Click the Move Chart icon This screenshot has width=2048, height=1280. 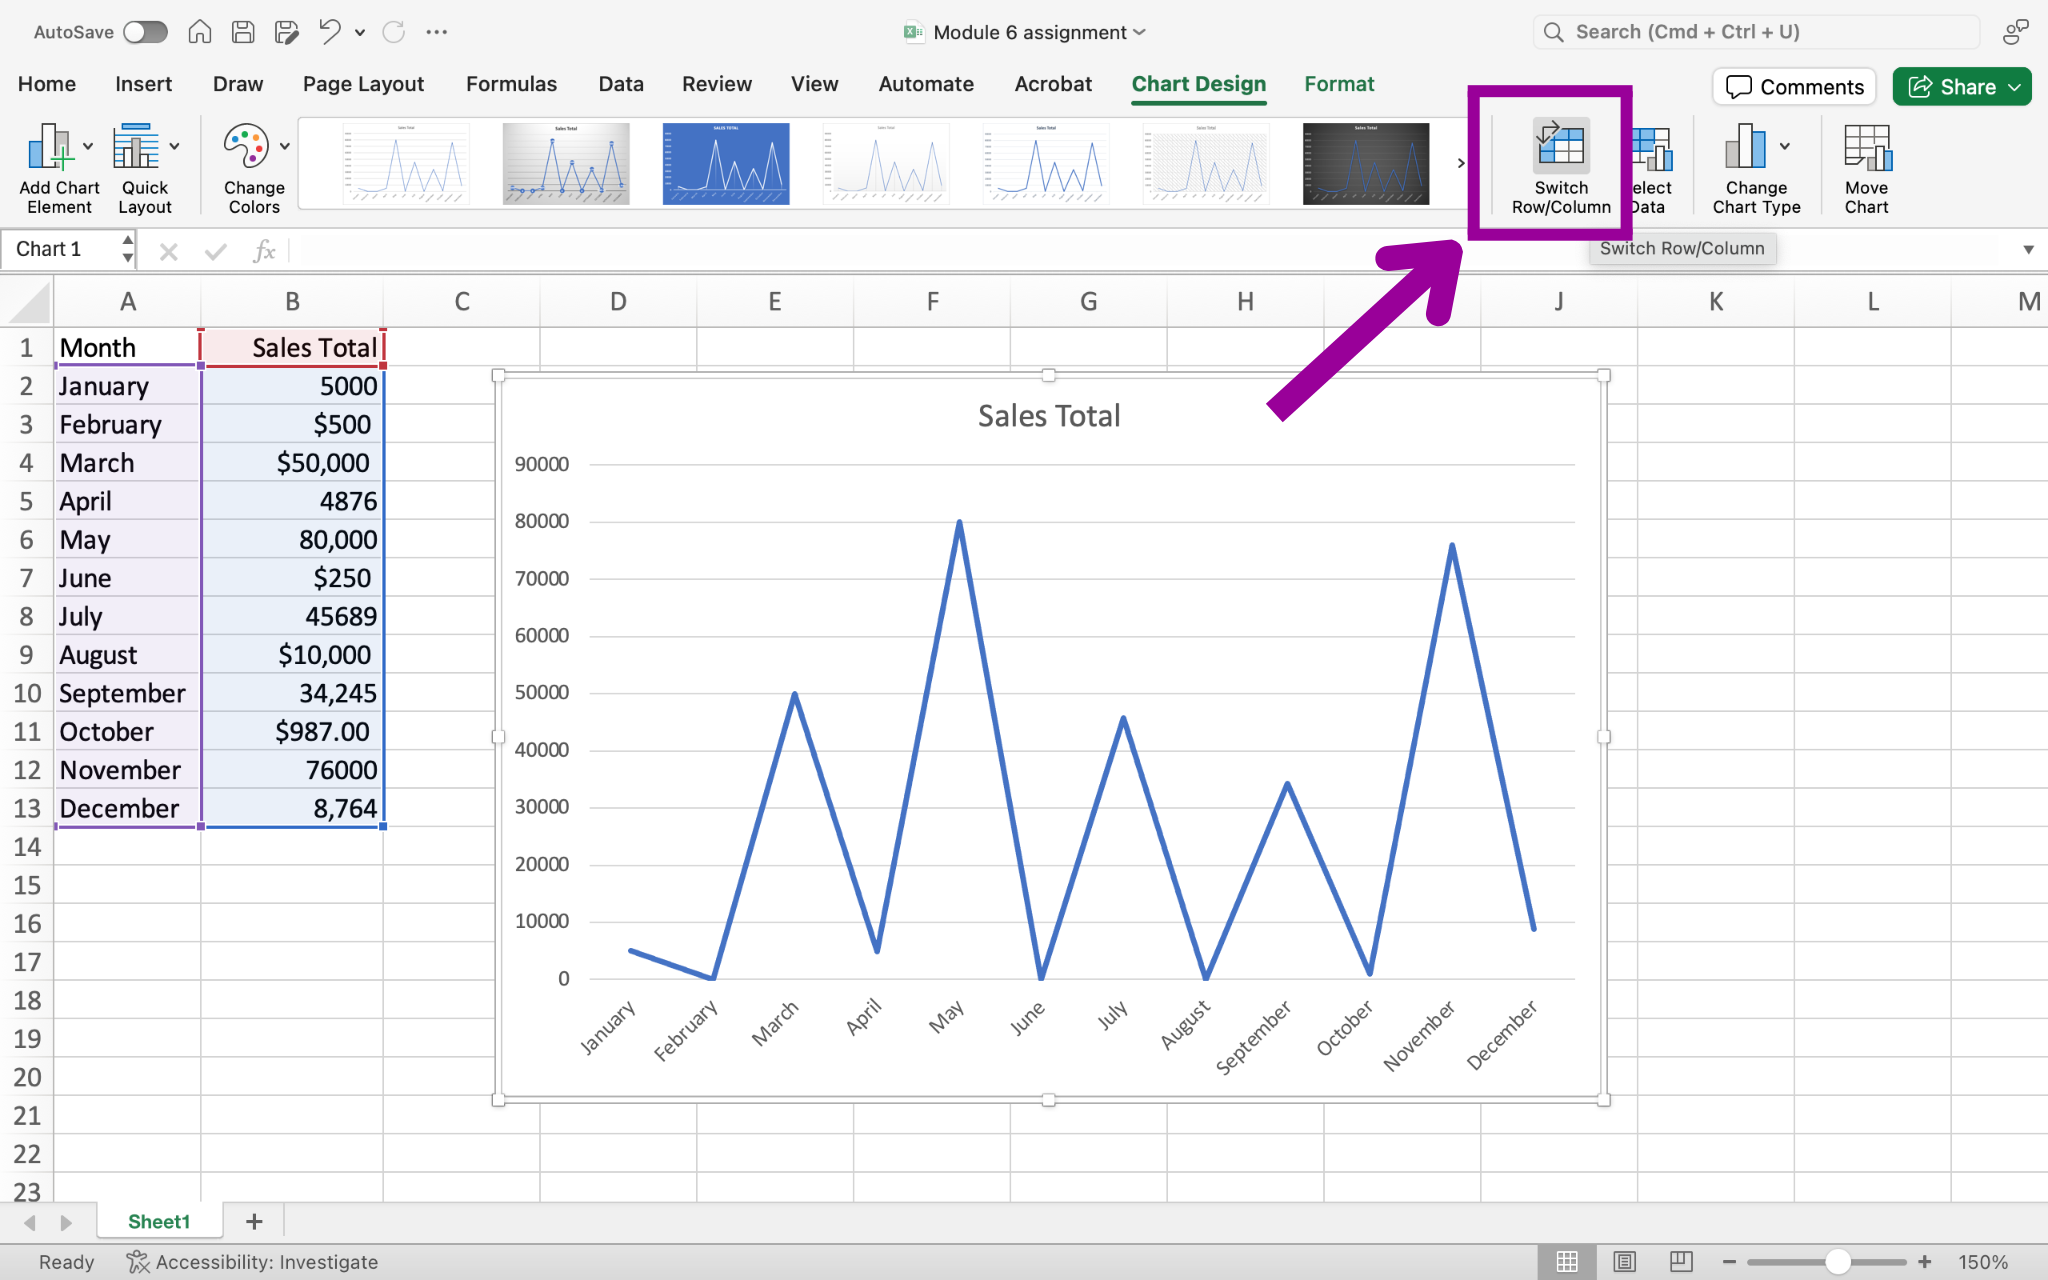tap(1867, 147)
